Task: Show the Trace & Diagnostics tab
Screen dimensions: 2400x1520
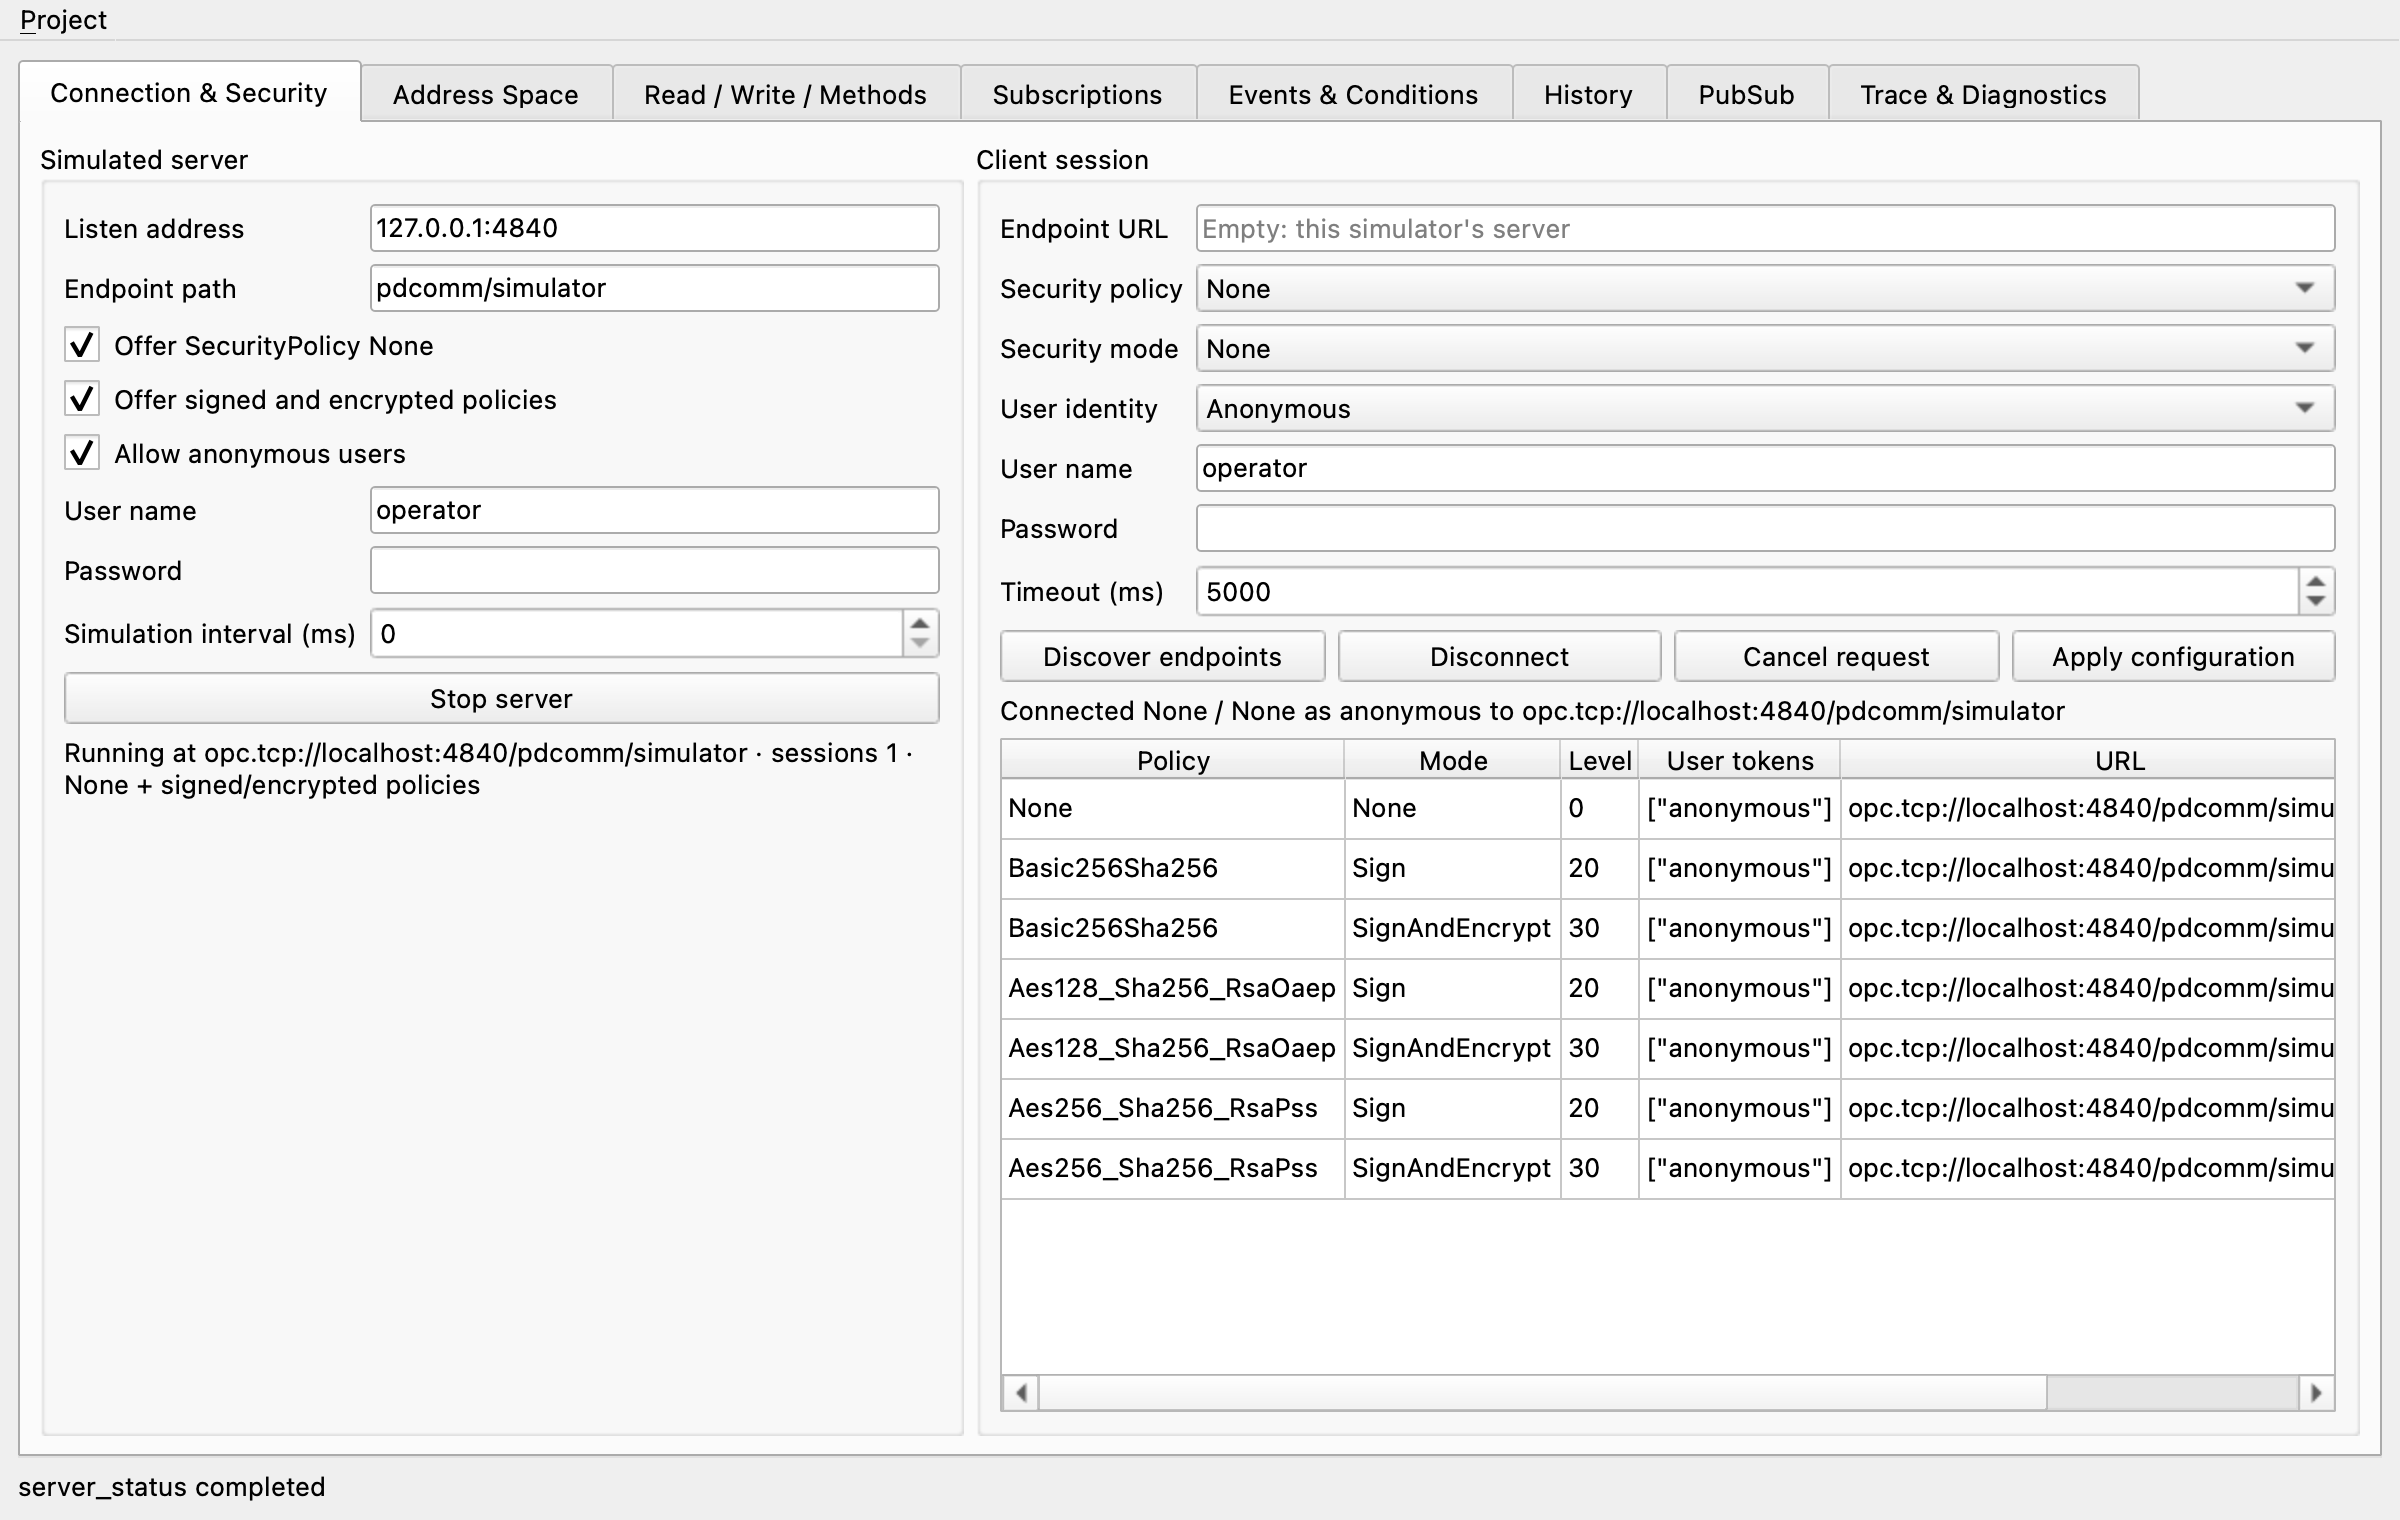Action: coord(1983,95)
